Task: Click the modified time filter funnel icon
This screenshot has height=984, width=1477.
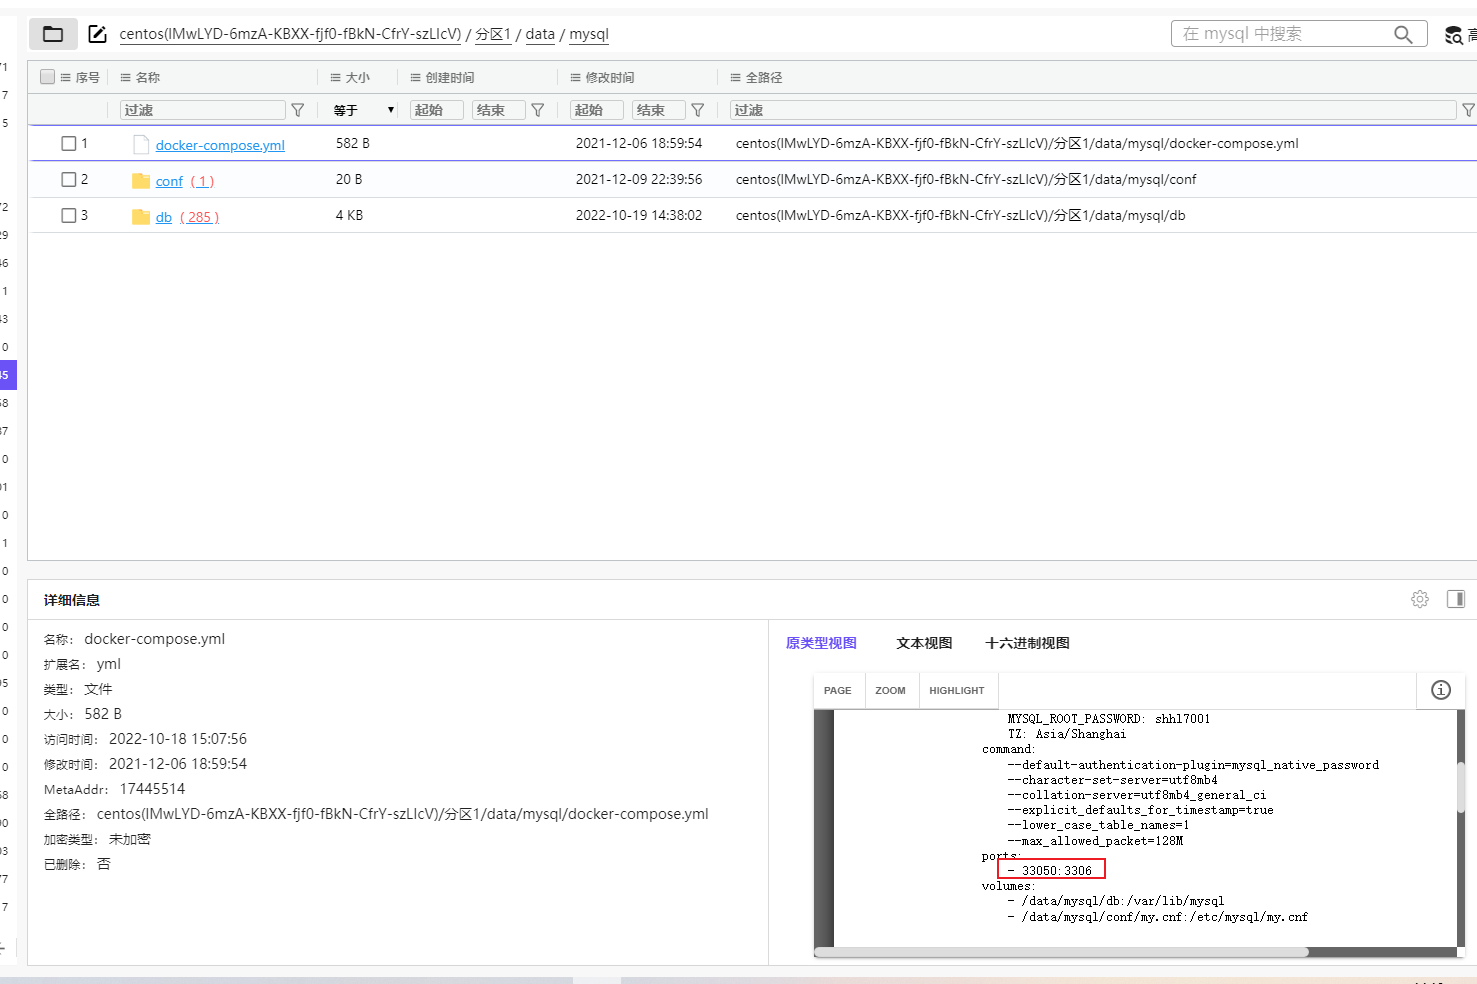Action: click(698, 110)
